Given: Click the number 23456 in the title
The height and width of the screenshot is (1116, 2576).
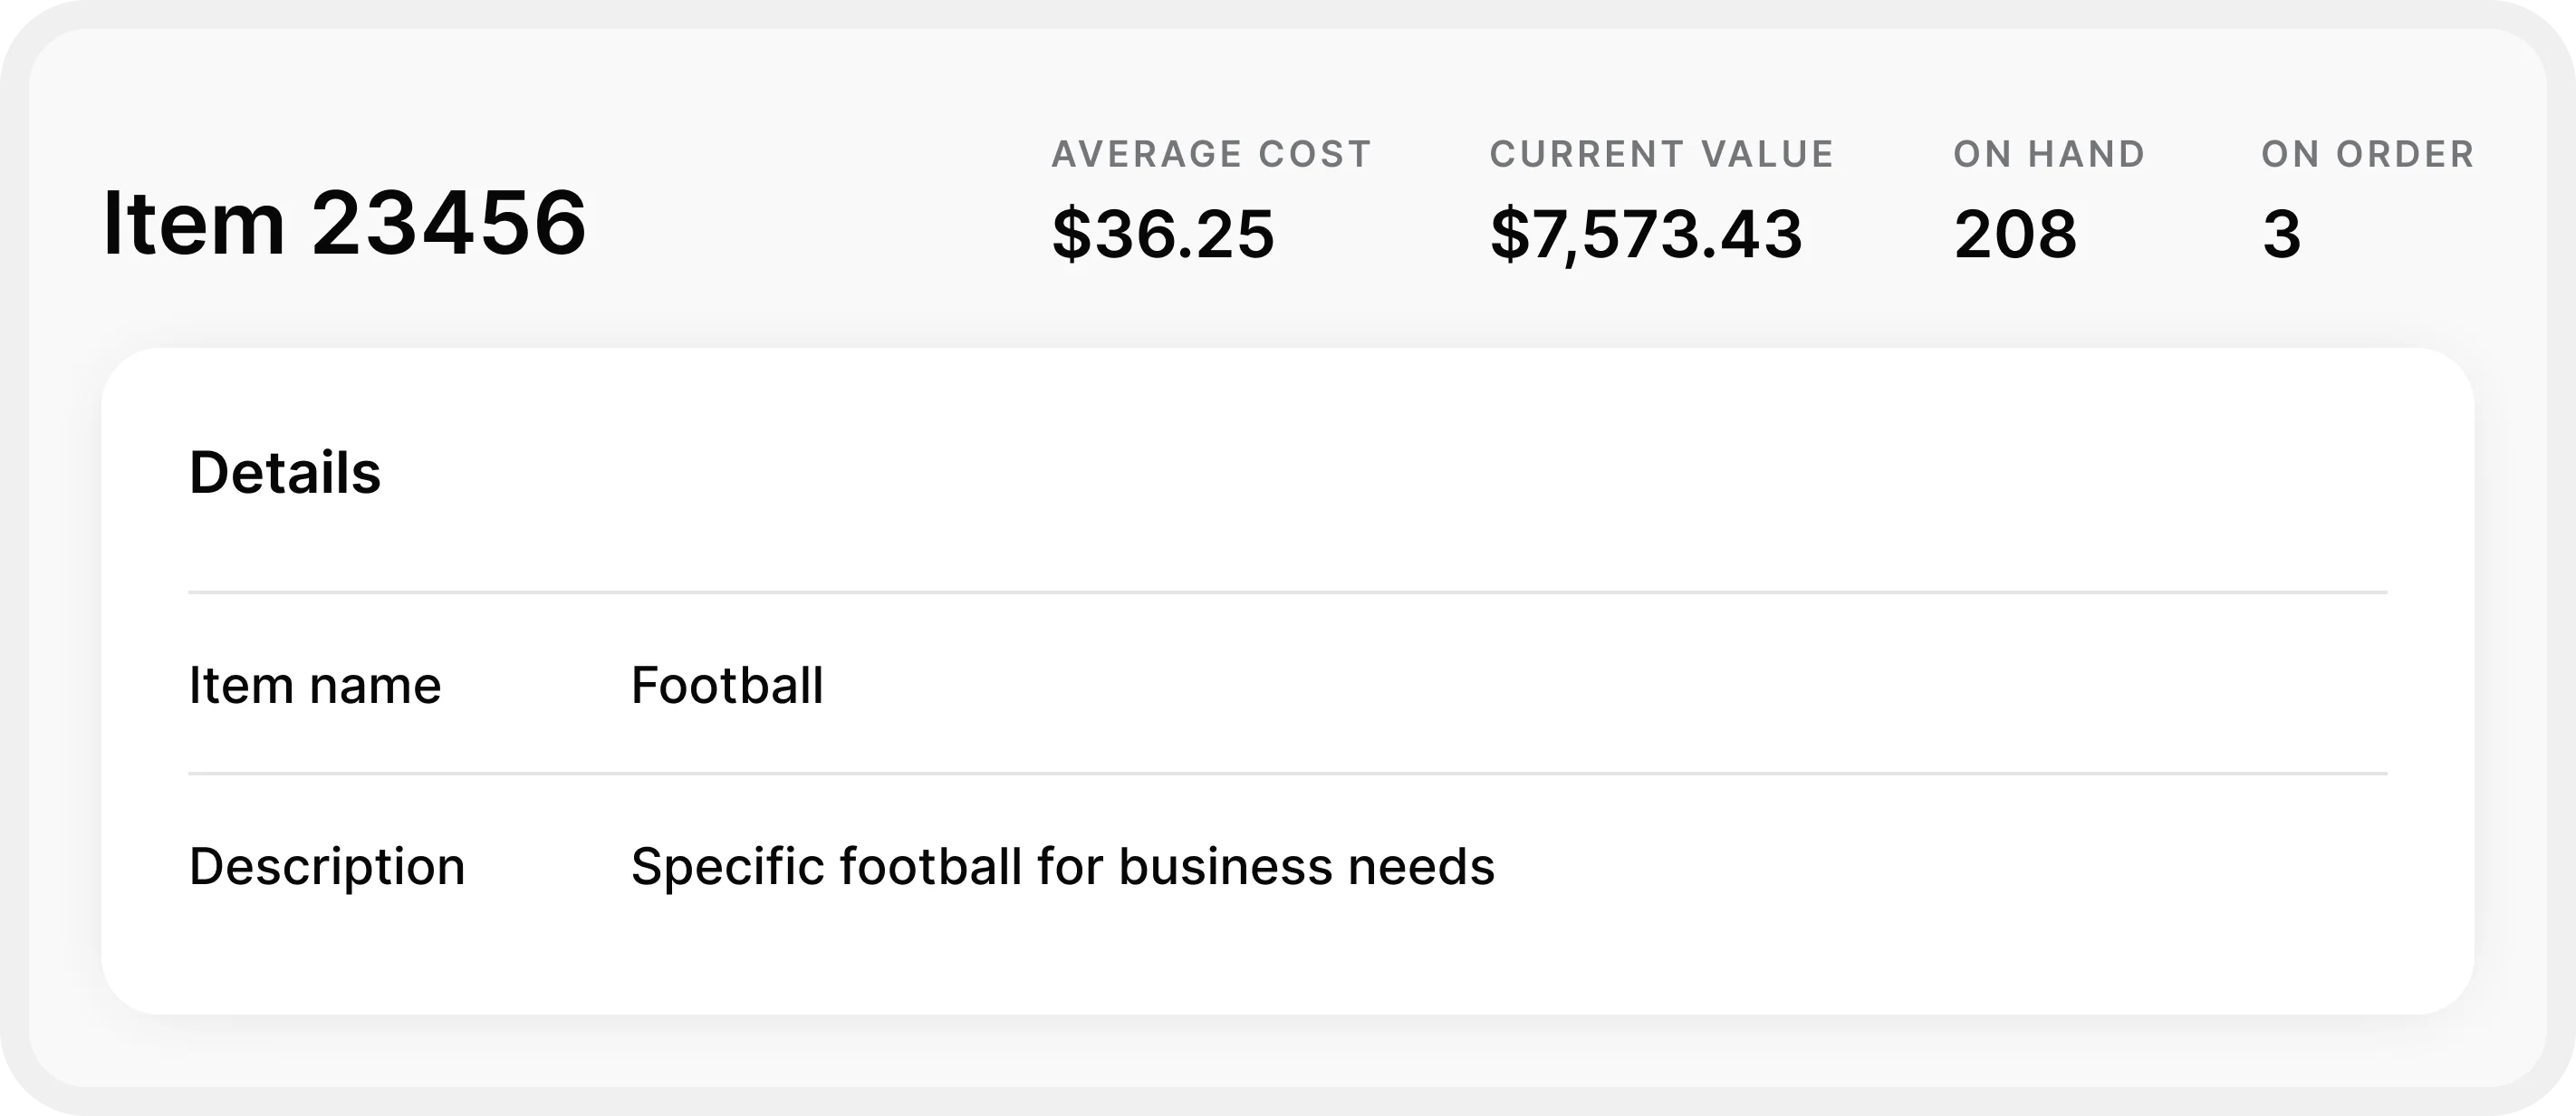Looking at the screenshot, I should tap(449, 224).
